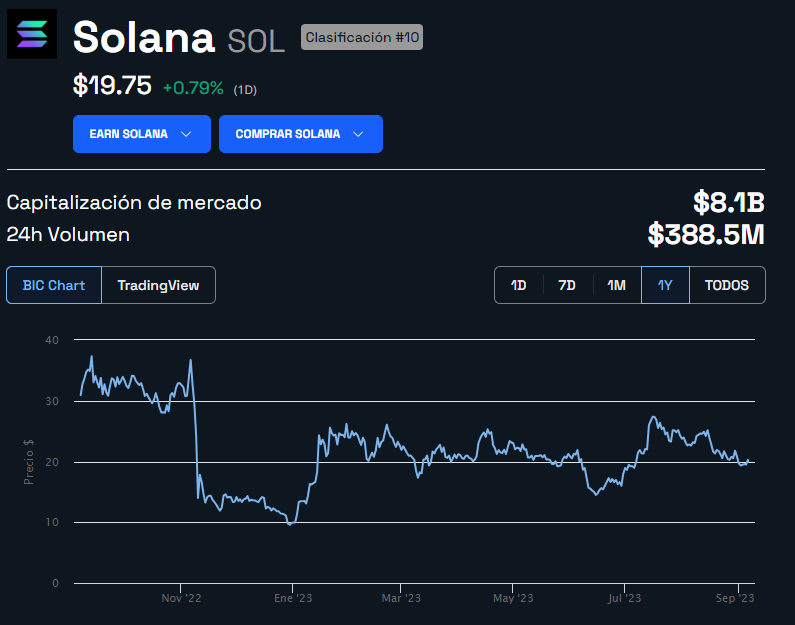The width and height of the screenshot is (795, 625).
Task: Click the $8.1B market cap value
Action: coord(729,202)
